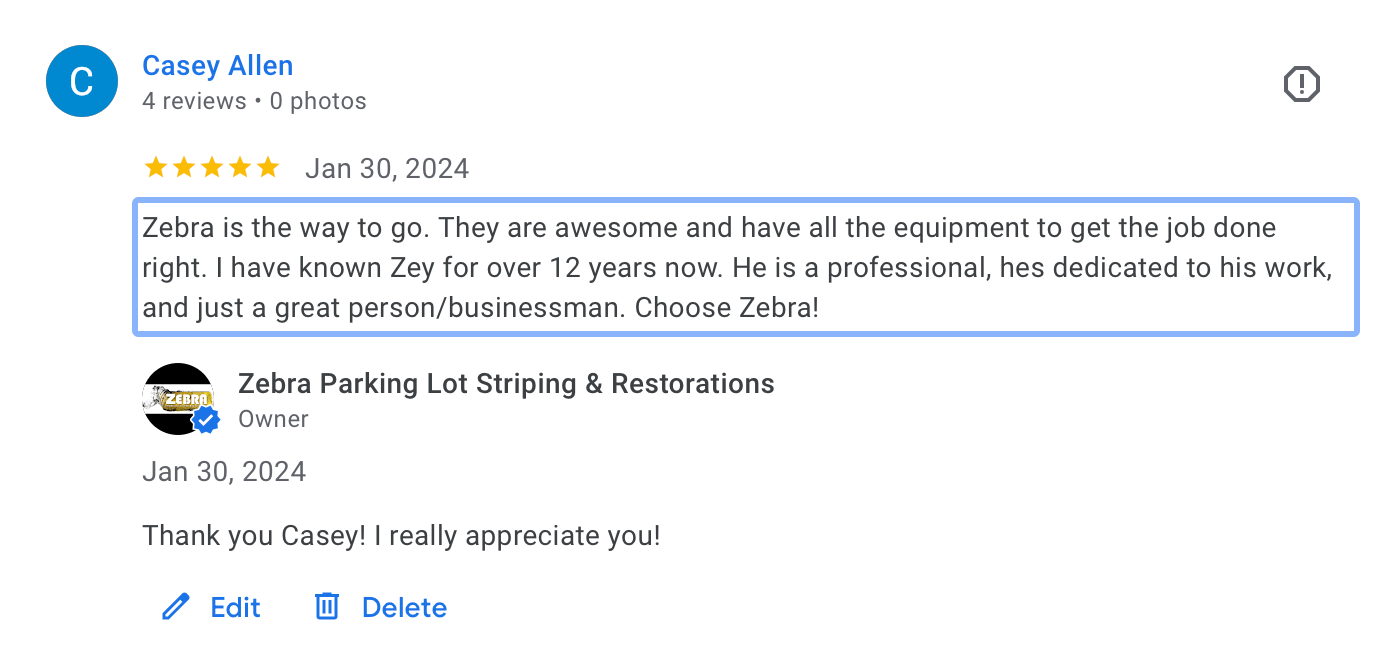
Task: Click the owner reply date above thank-you
Action: tap(224, 472)
